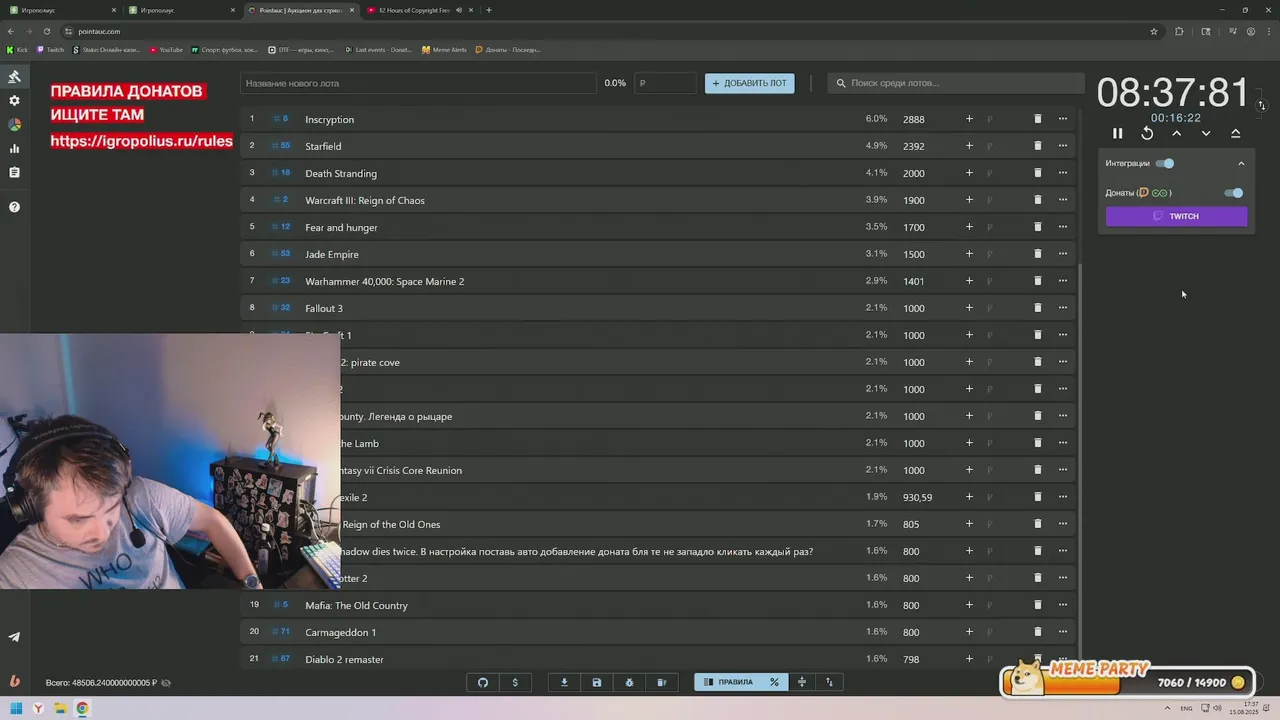
Task: Click the clear all lots trash icon
Action: click(x=661, y=682)
